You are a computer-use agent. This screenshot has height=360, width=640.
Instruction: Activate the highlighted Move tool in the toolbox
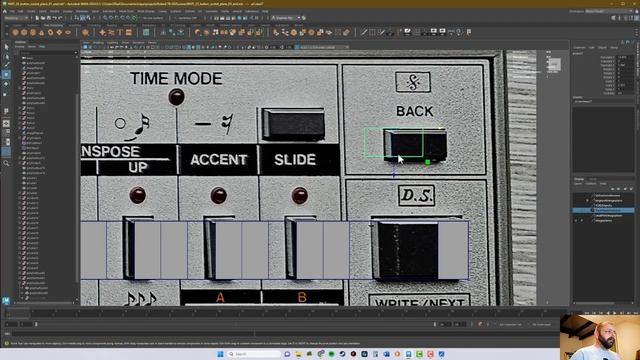click(6, 75)
